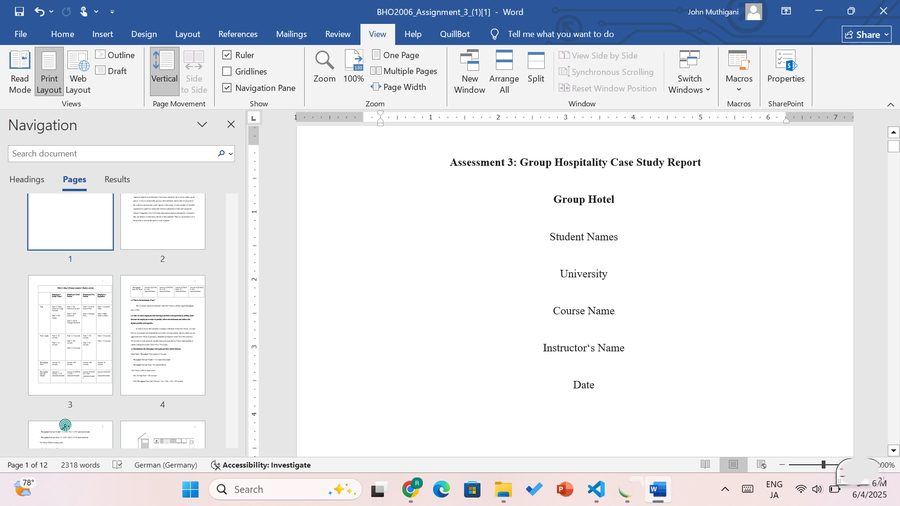Open the QuillBot ribbon tab
This screenshot has width=900, height=506.
point(455,34)
